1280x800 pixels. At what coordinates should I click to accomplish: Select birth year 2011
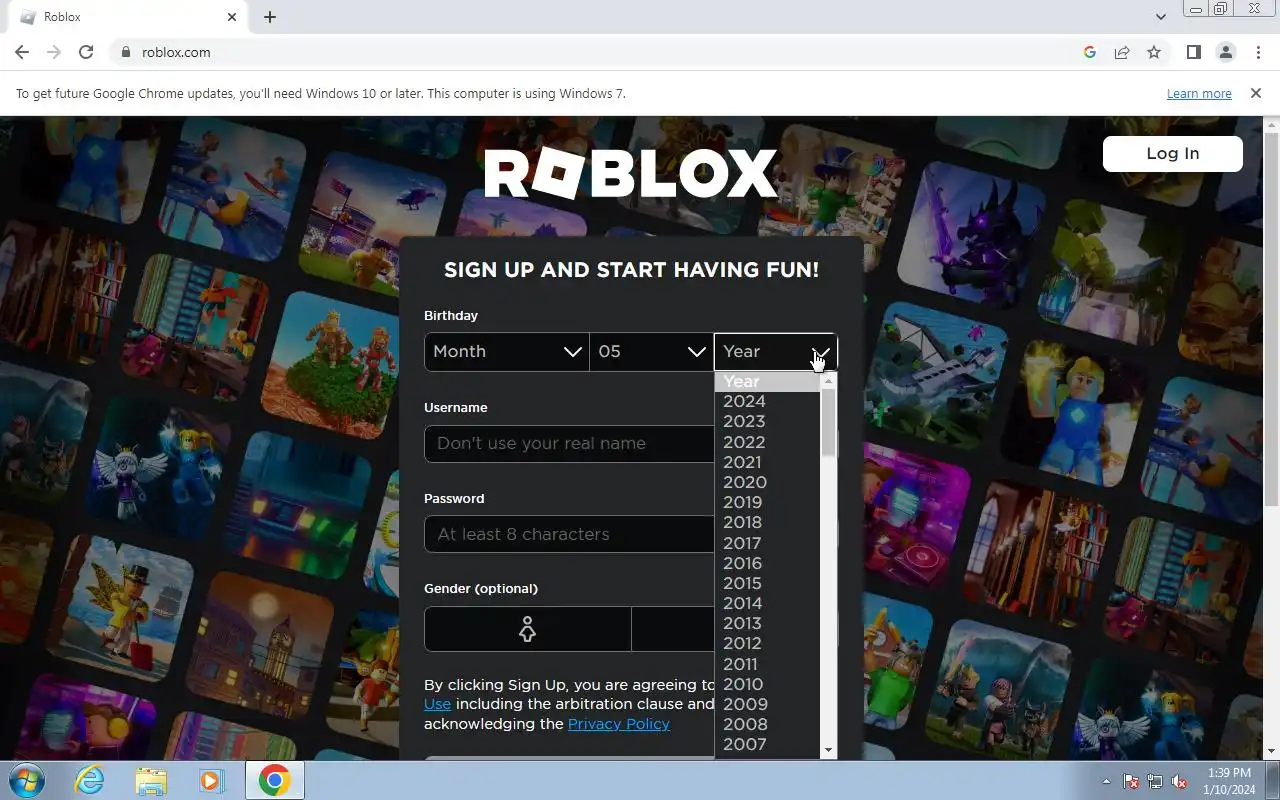768,664
